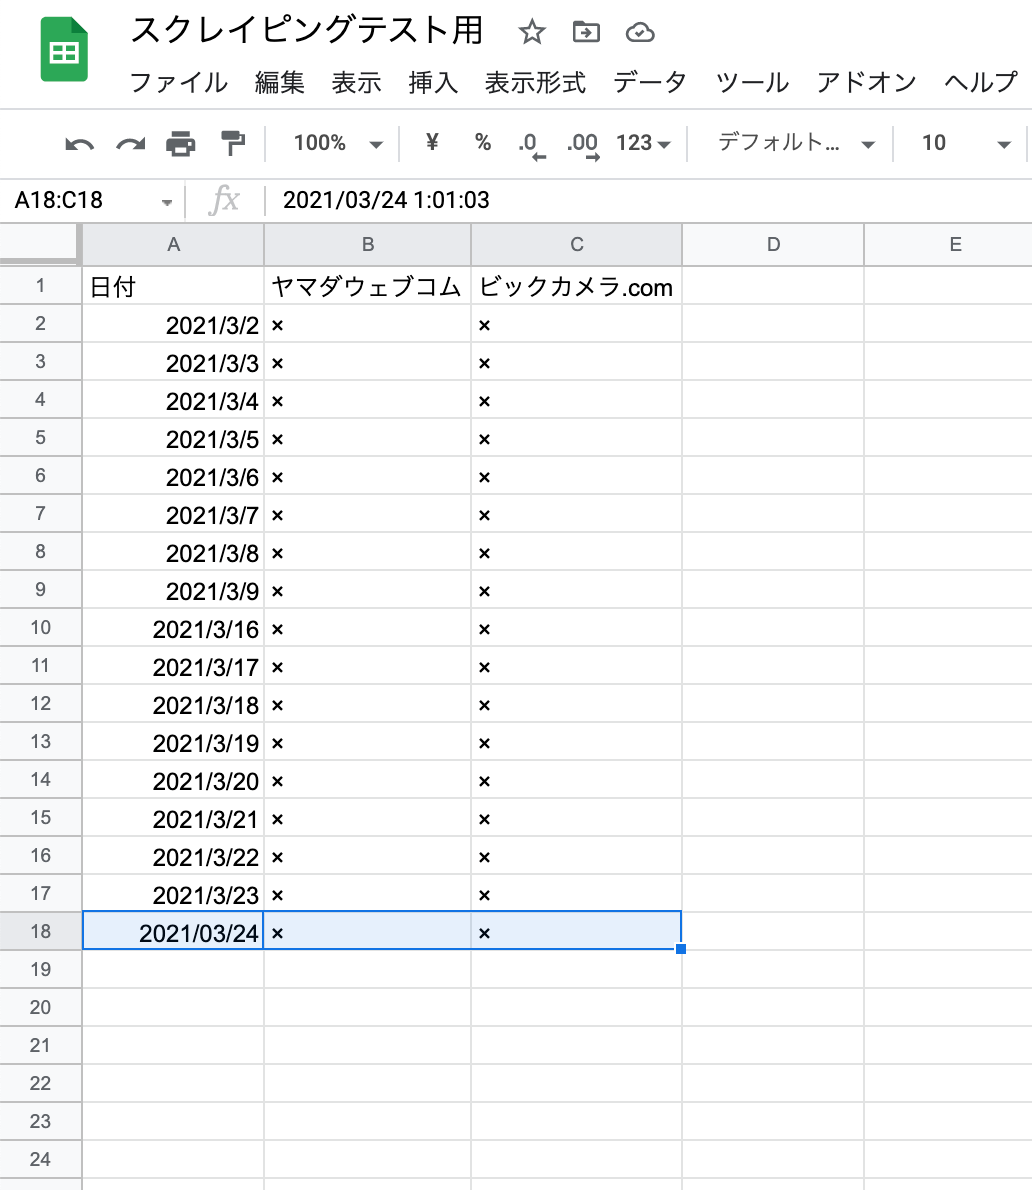Open the 表示形式 menu

point(536,82)
